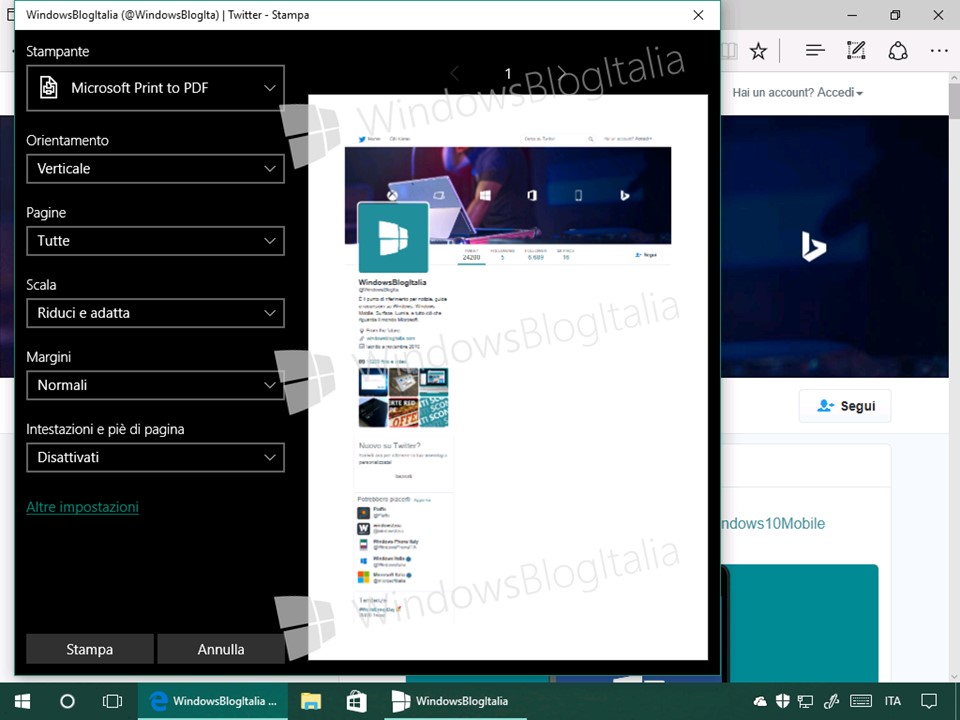Click the Cortana circle on the taskbar
This screenshot has height=720, width=960.
[67, 701]
